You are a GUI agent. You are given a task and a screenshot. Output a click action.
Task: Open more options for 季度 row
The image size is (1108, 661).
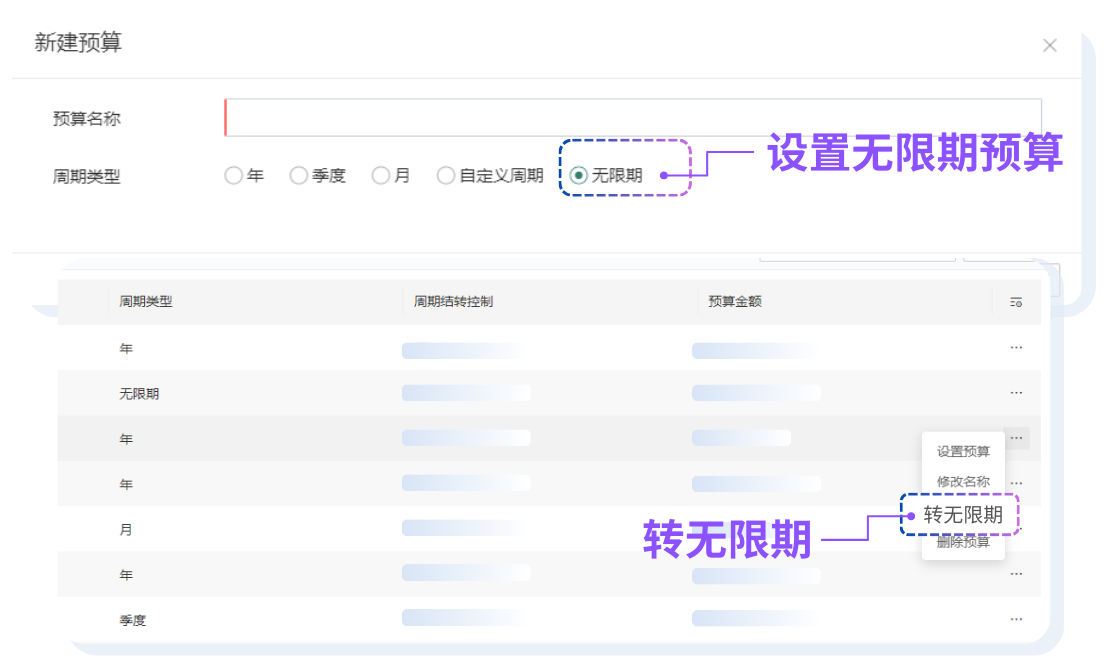1016,619
